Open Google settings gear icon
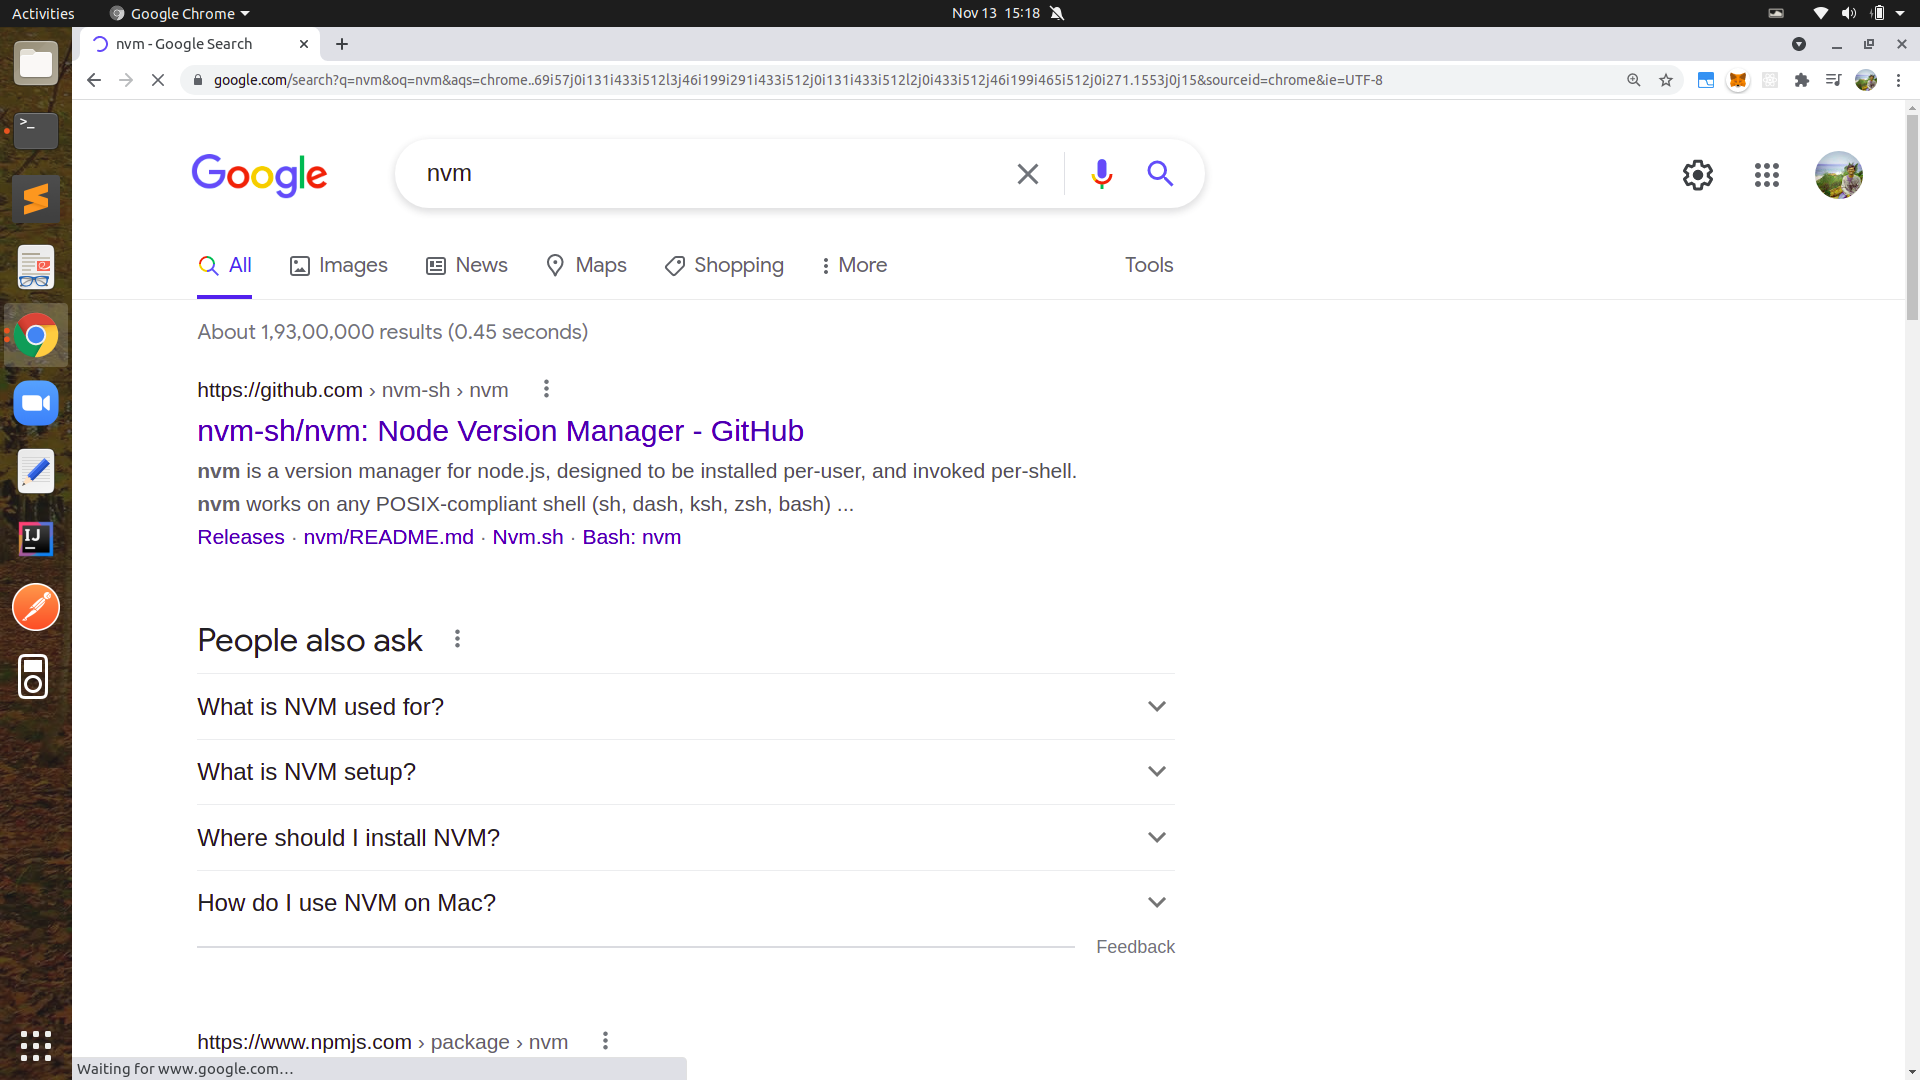Screen dimensions: 1920x1080 pos(1697,175)
